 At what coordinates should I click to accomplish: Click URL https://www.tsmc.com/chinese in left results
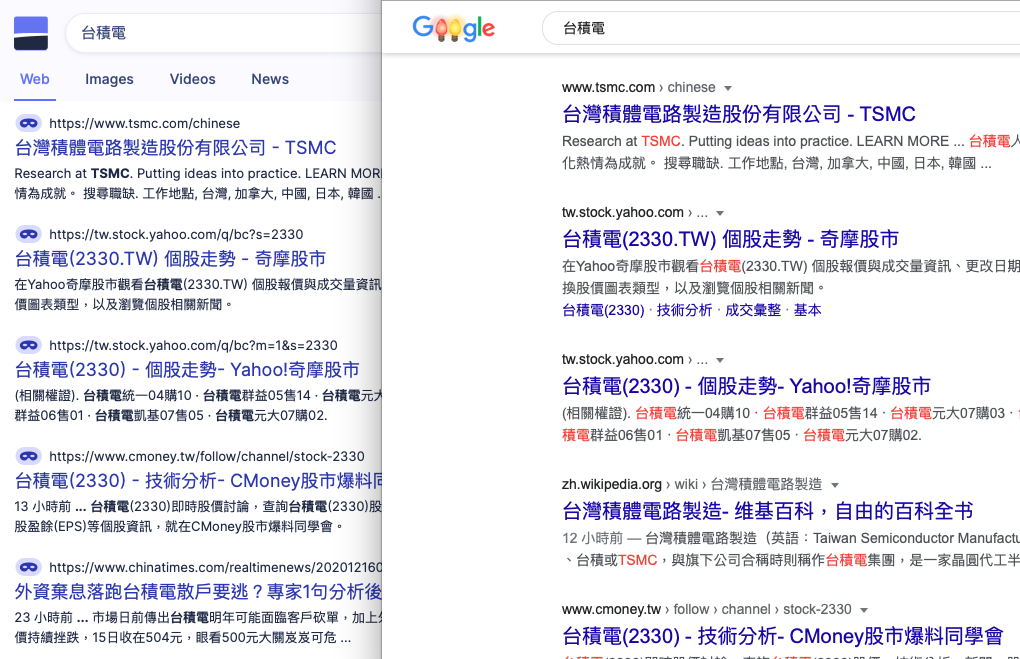pyautogui.click(x=144, y=124)
